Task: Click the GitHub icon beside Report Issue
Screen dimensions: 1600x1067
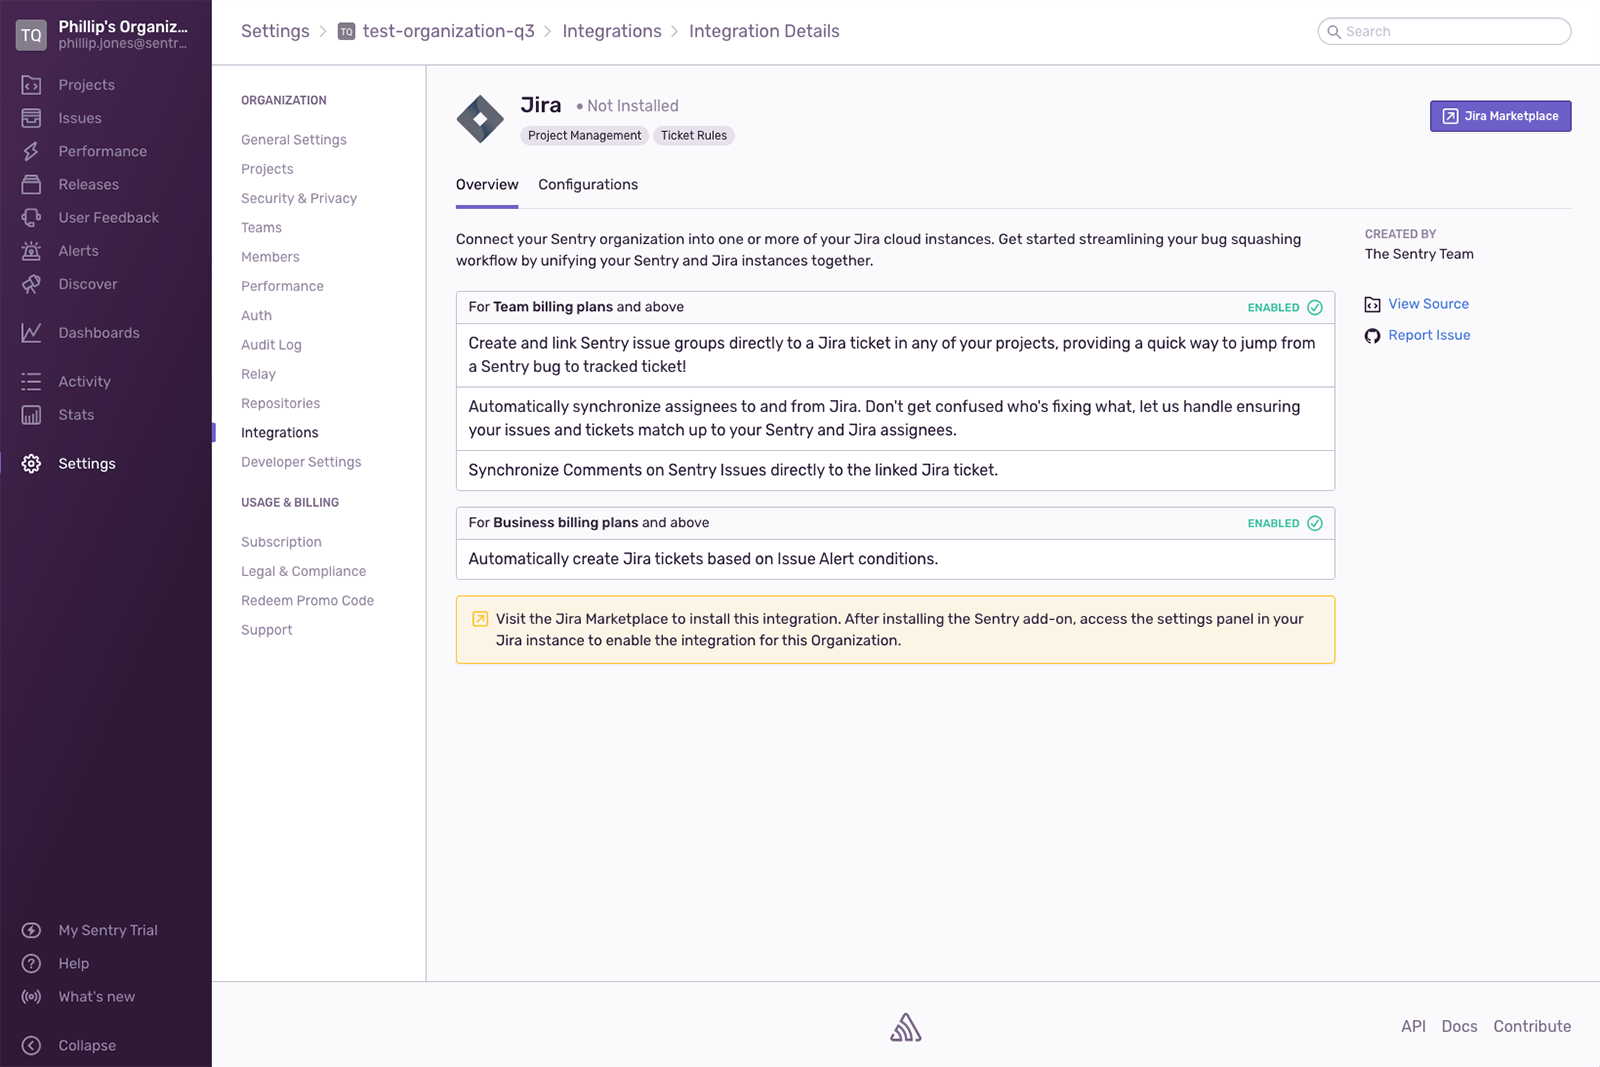Action: pyautogui.click(x=1372, y=336)
